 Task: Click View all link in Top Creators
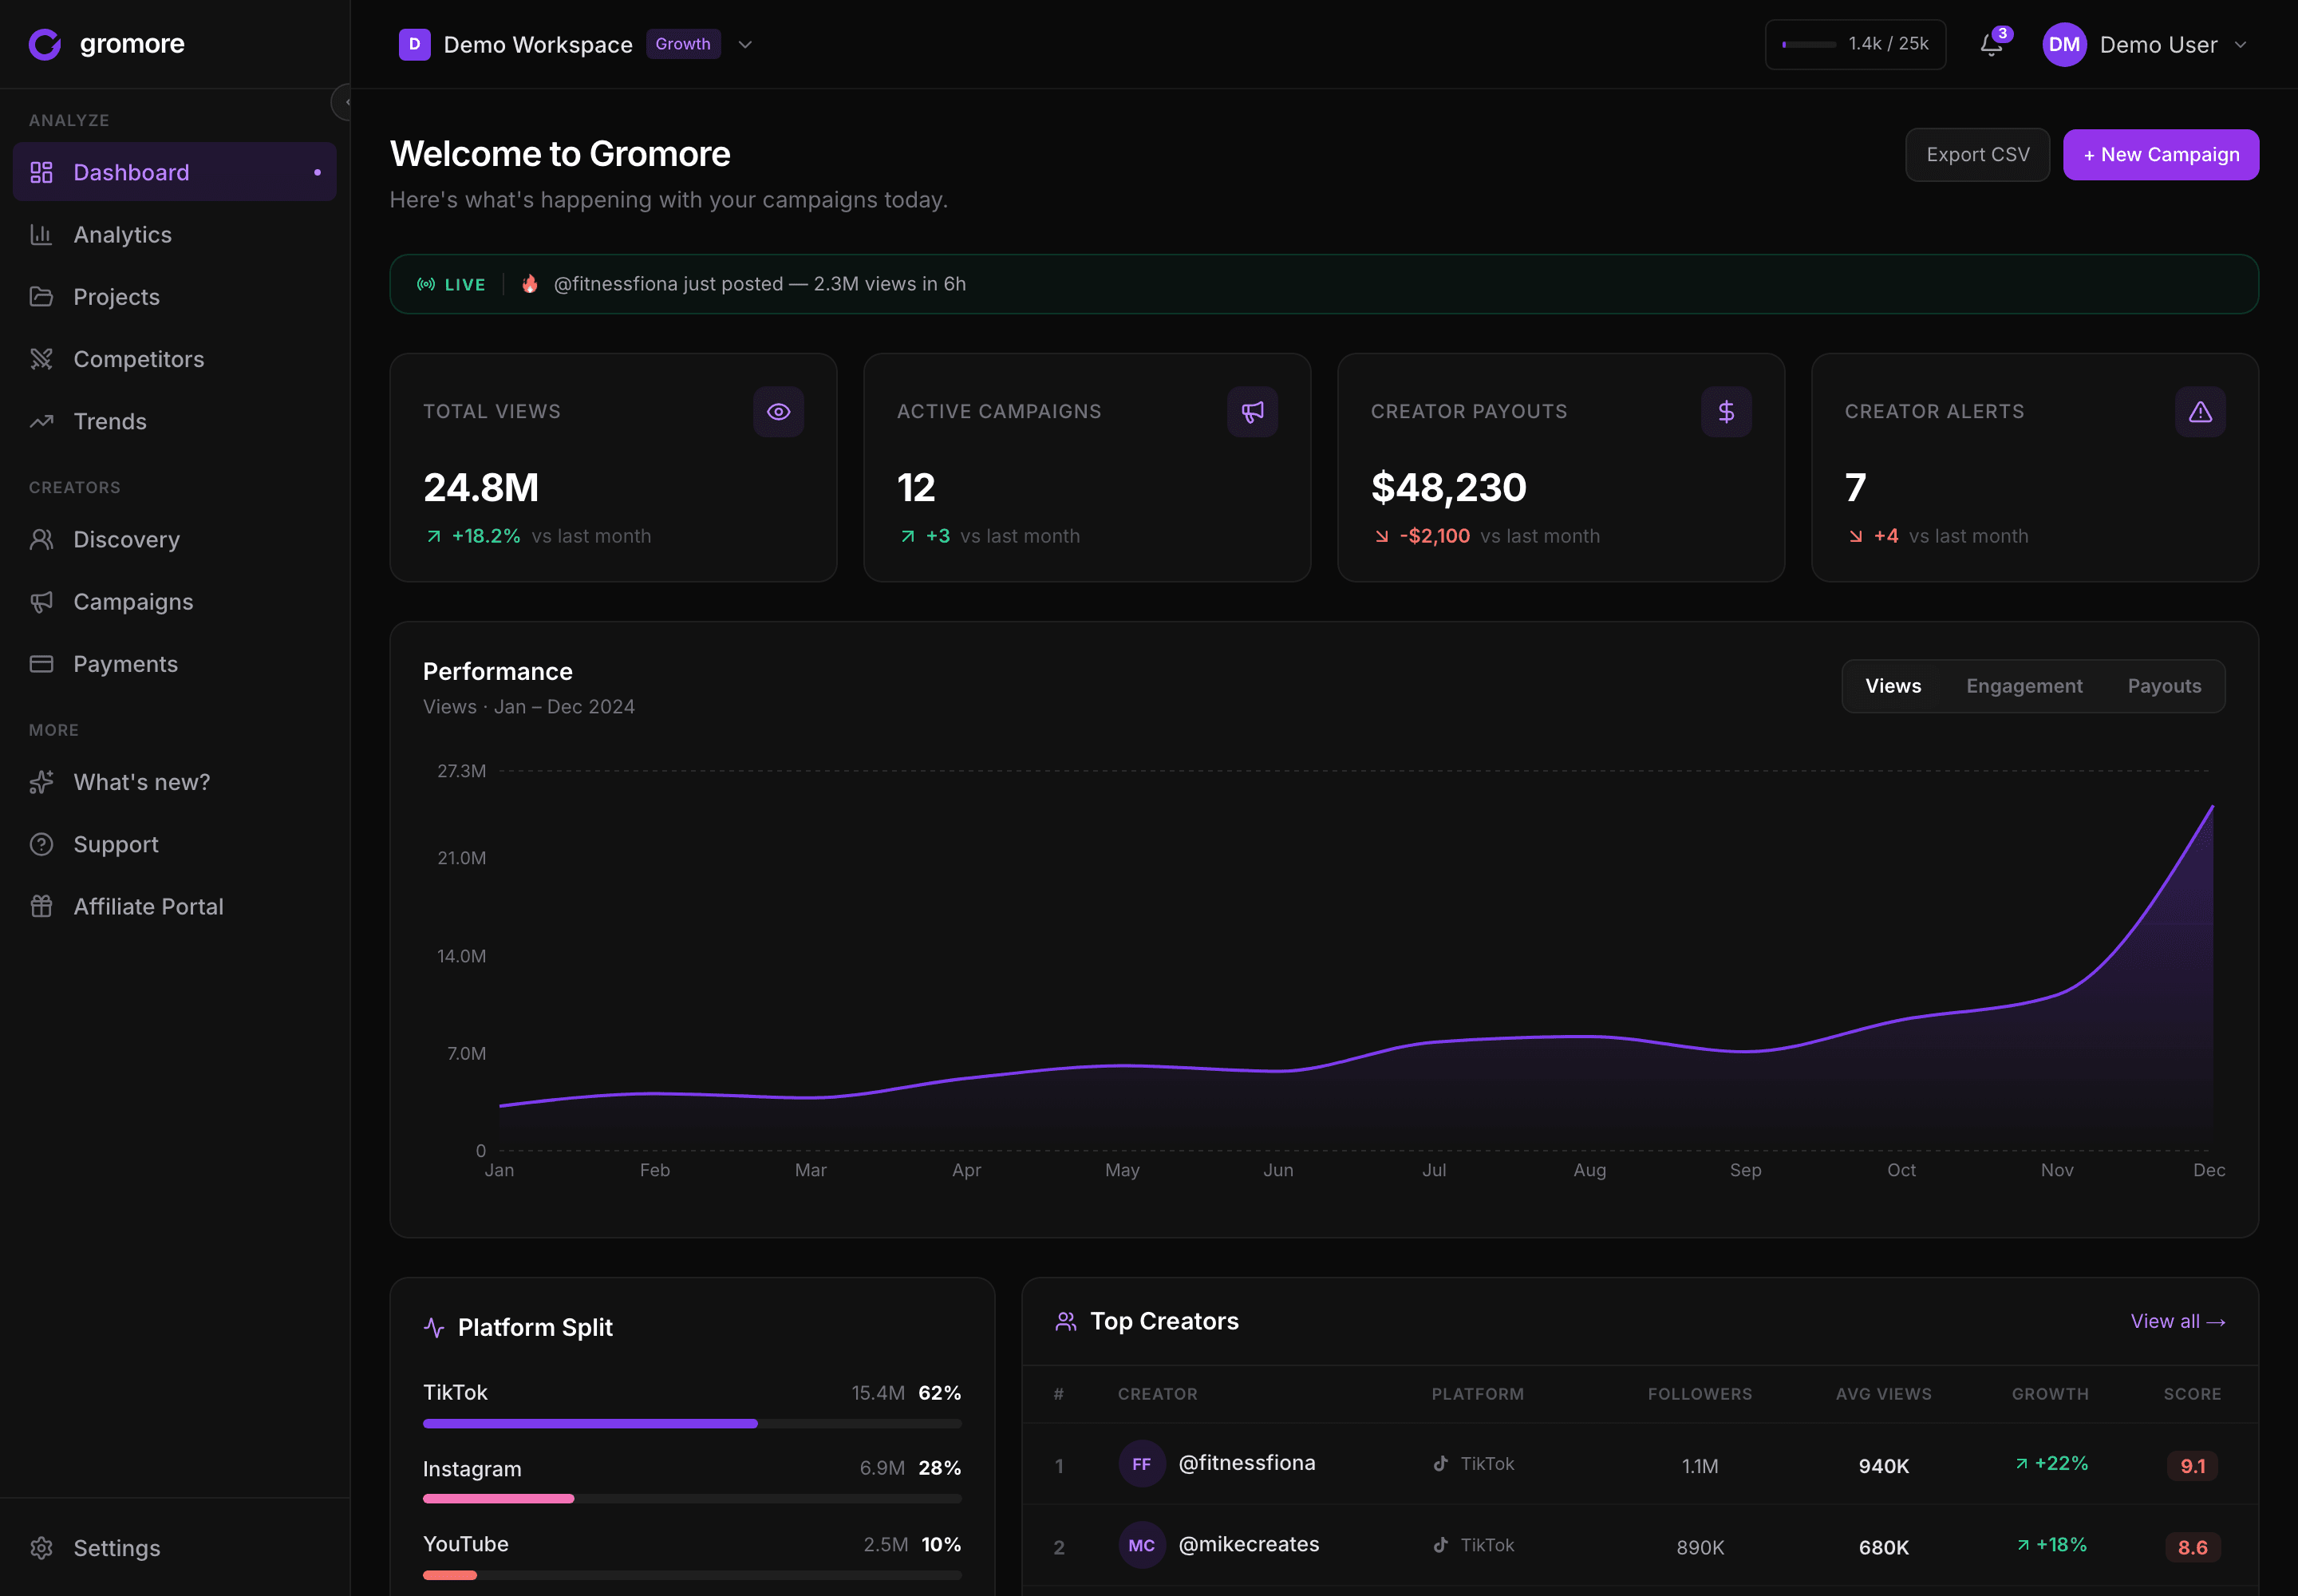point(2177,1321)
